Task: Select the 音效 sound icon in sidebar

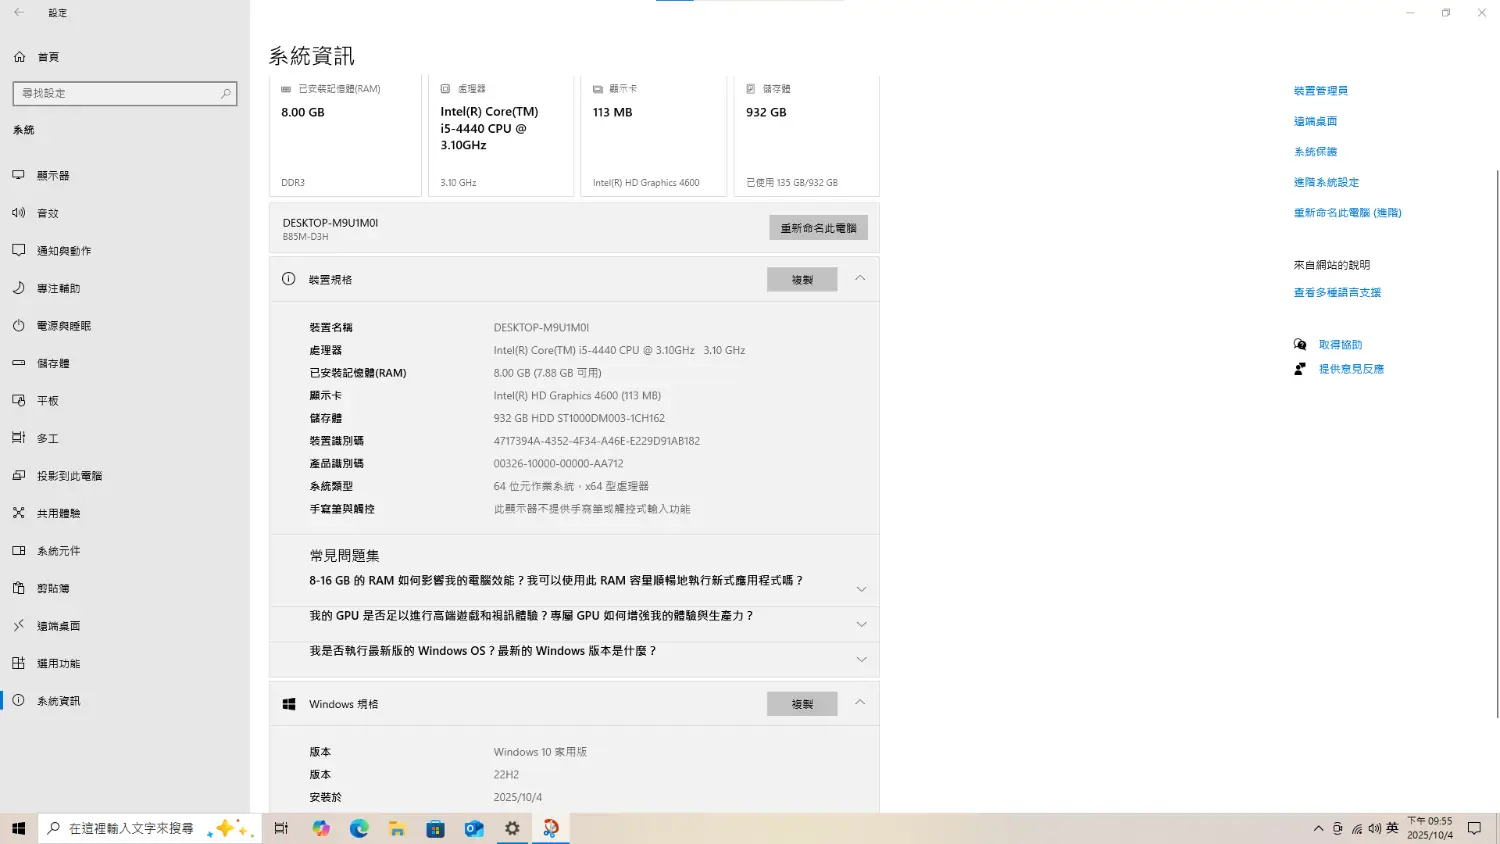Action: coord(18,213)
